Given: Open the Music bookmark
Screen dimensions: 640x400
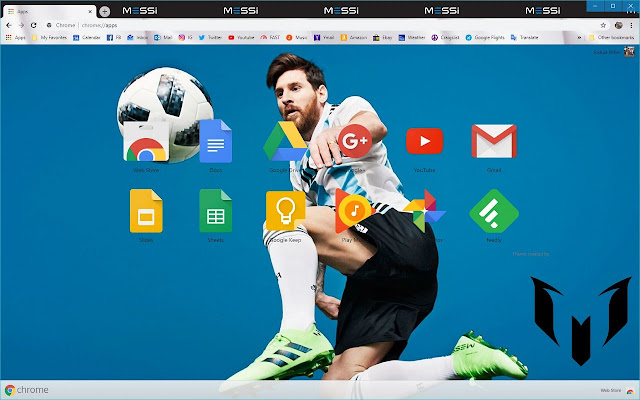Looking at the screenshot, I should tap(296, 38).
